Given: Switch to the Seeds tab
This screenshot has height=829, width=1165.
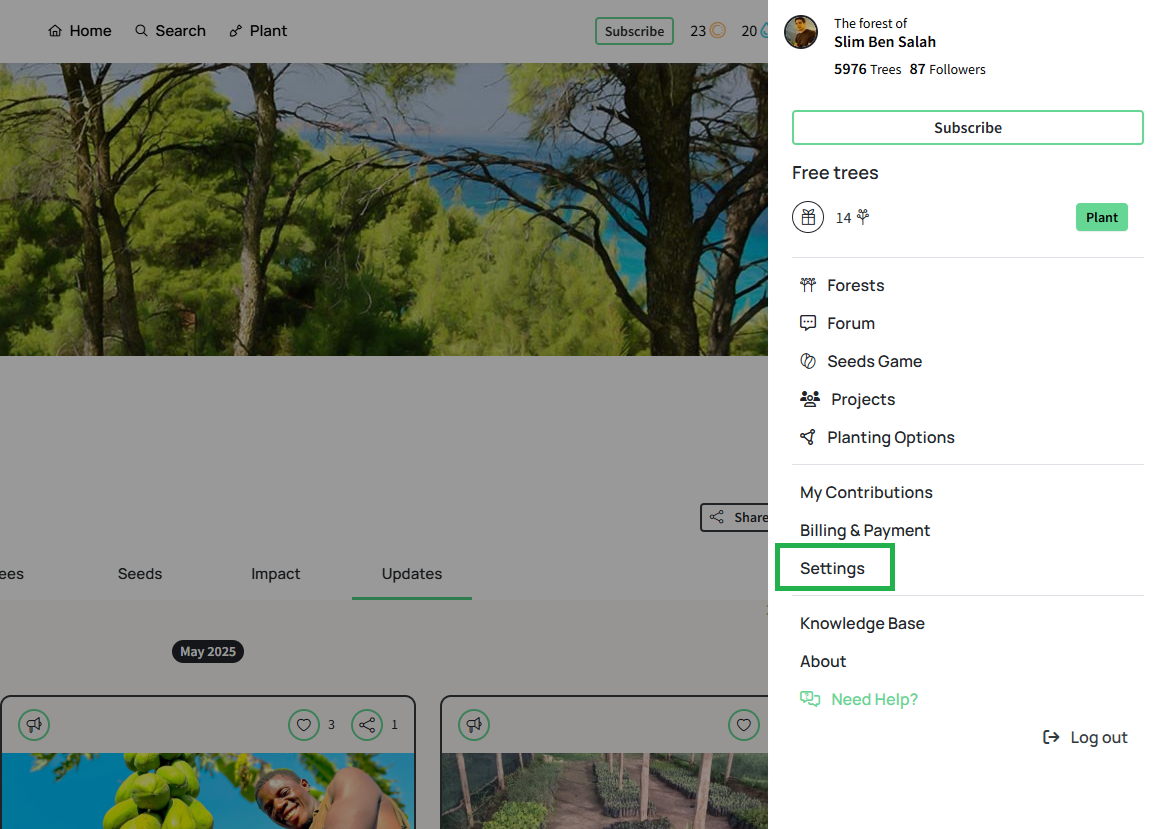Looking at the screenshot, I should pos(140,573).
